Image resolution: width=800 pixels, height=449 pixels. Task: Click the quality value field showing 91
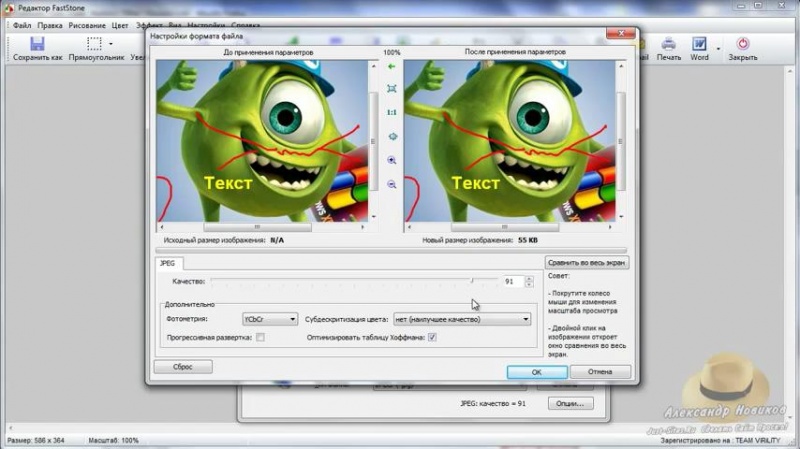(x=512, y=281)
